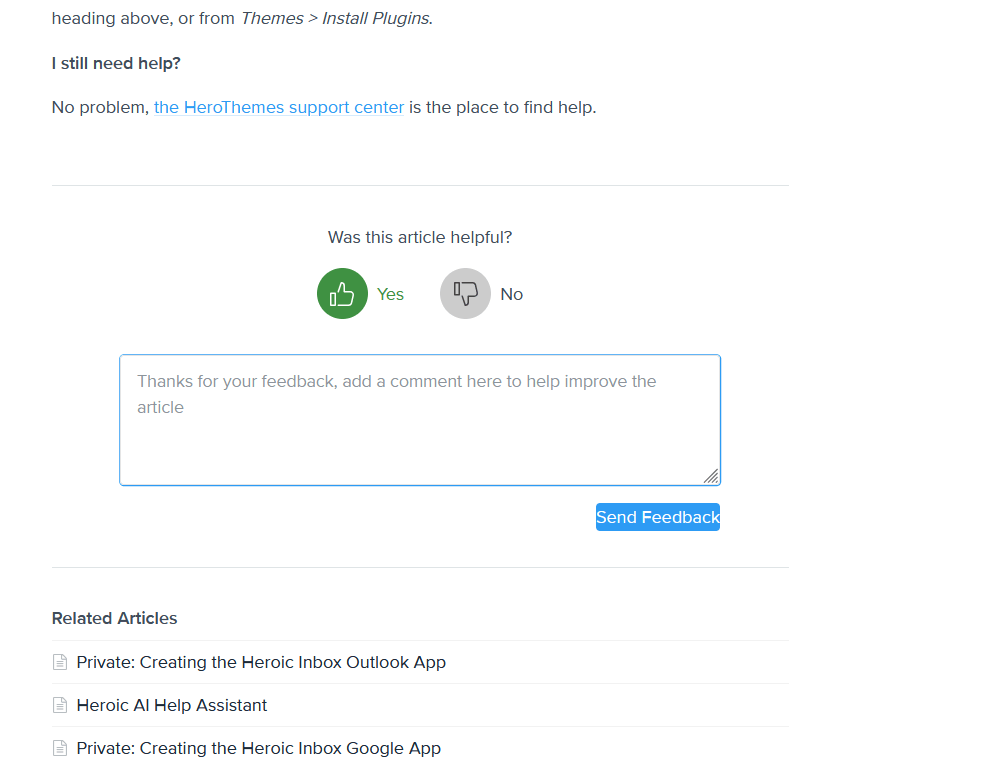
Task: Click the "Was this article helpful?" prompt
Action: tap(420, 237)
